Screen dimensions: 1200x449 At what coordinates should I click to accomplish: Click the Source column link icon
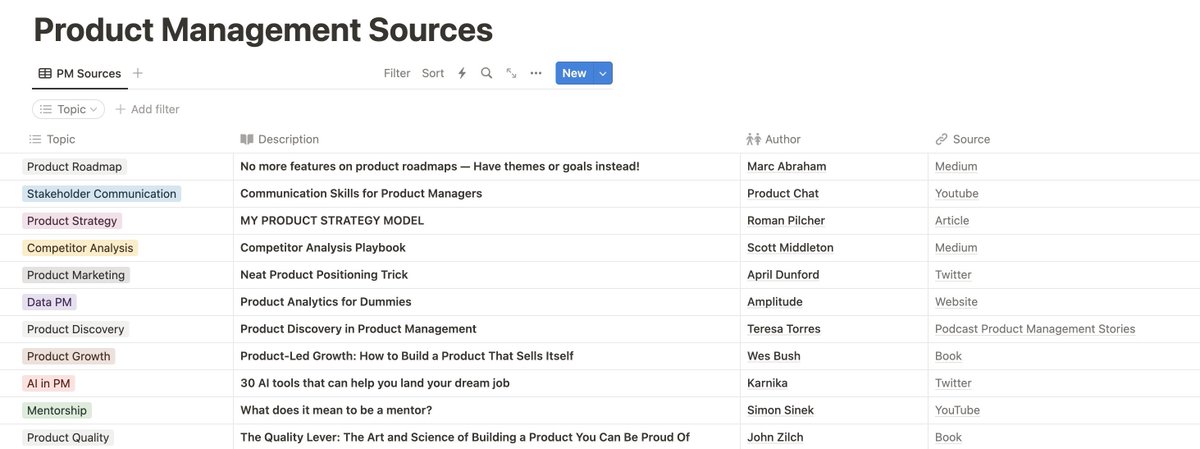tap(941, 139)
